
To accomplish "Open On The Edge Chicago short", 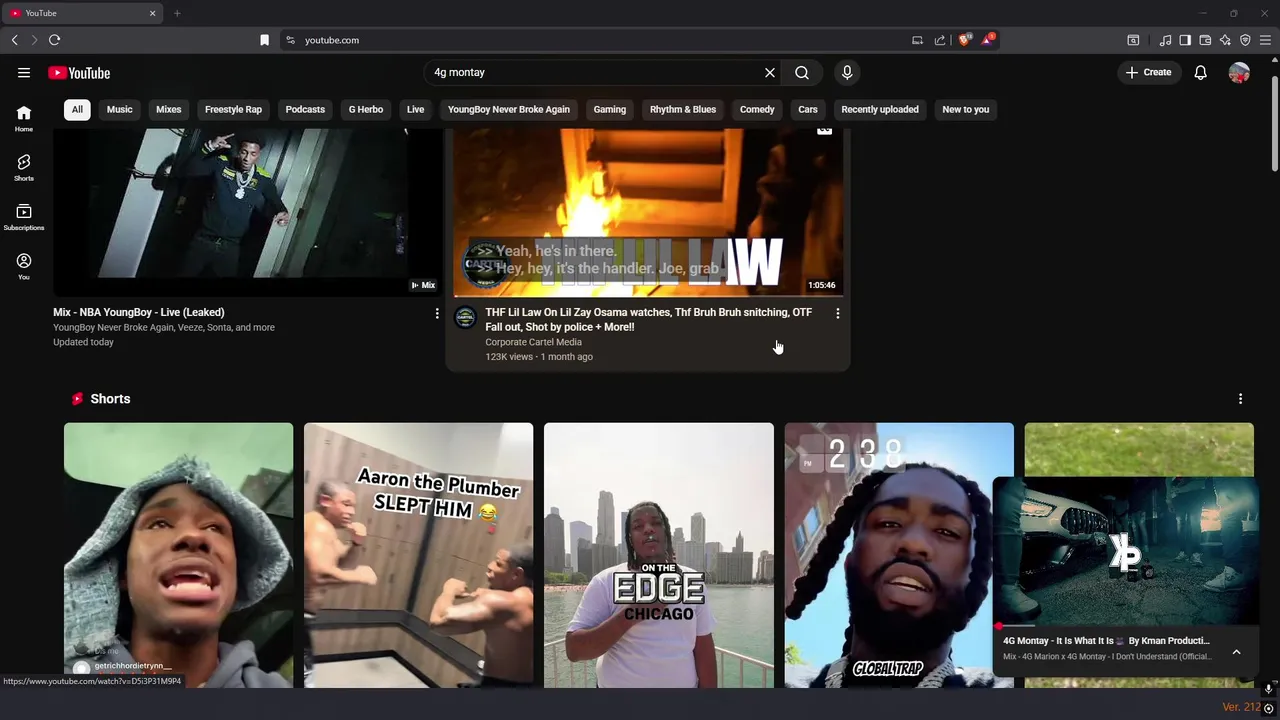I will click(x=659, y=555).
